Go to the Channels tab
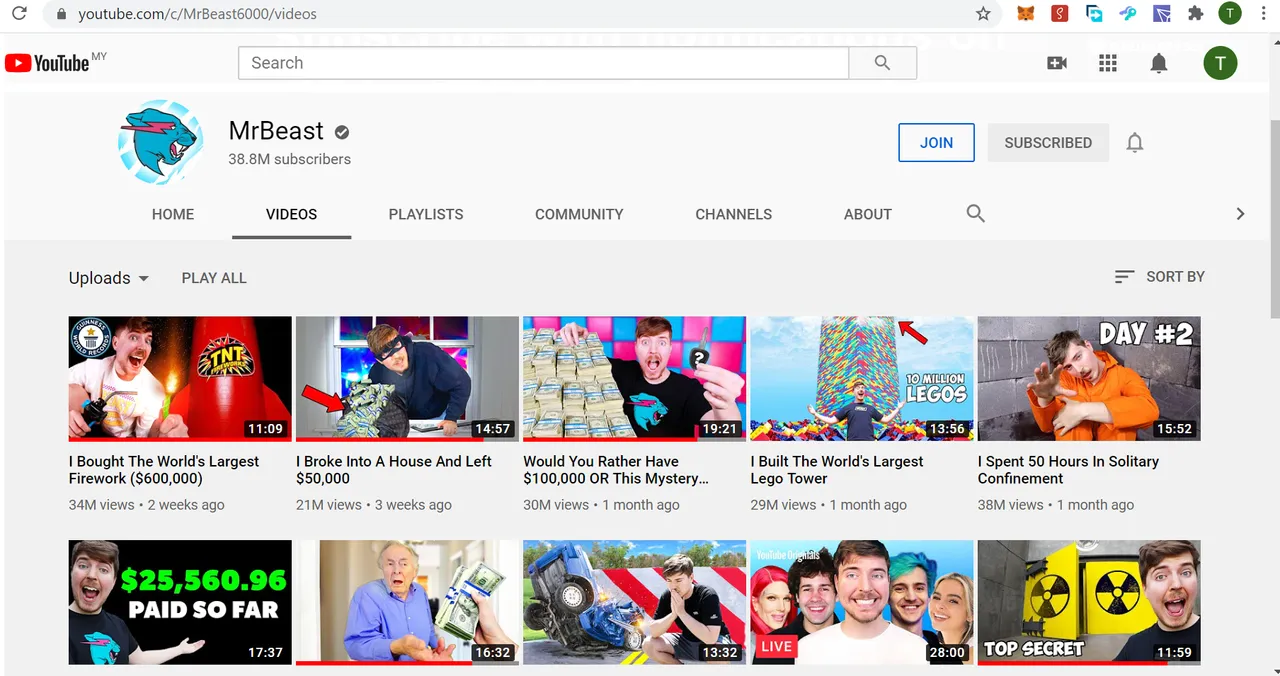This screenshot has height=676, width=1280. tap(734, 214)
